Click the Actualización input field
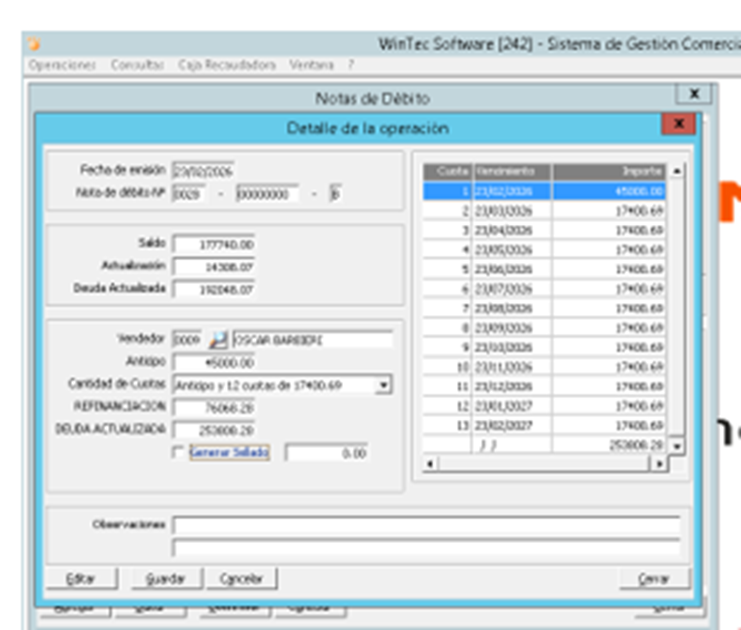741x630 pixels. pos(214,267)
